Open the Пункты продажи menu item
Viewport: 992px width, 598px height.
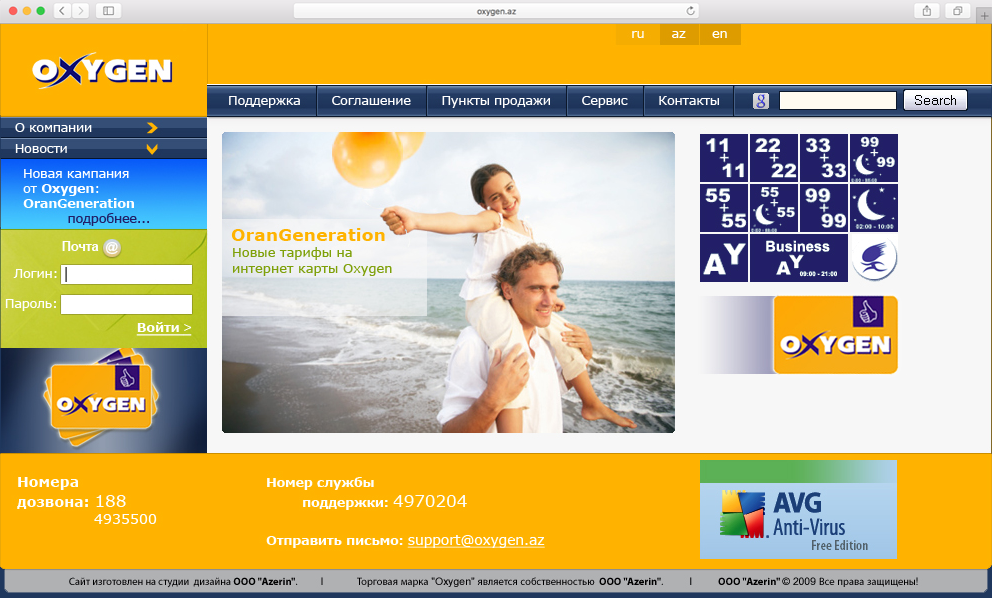tap(496, 101)
